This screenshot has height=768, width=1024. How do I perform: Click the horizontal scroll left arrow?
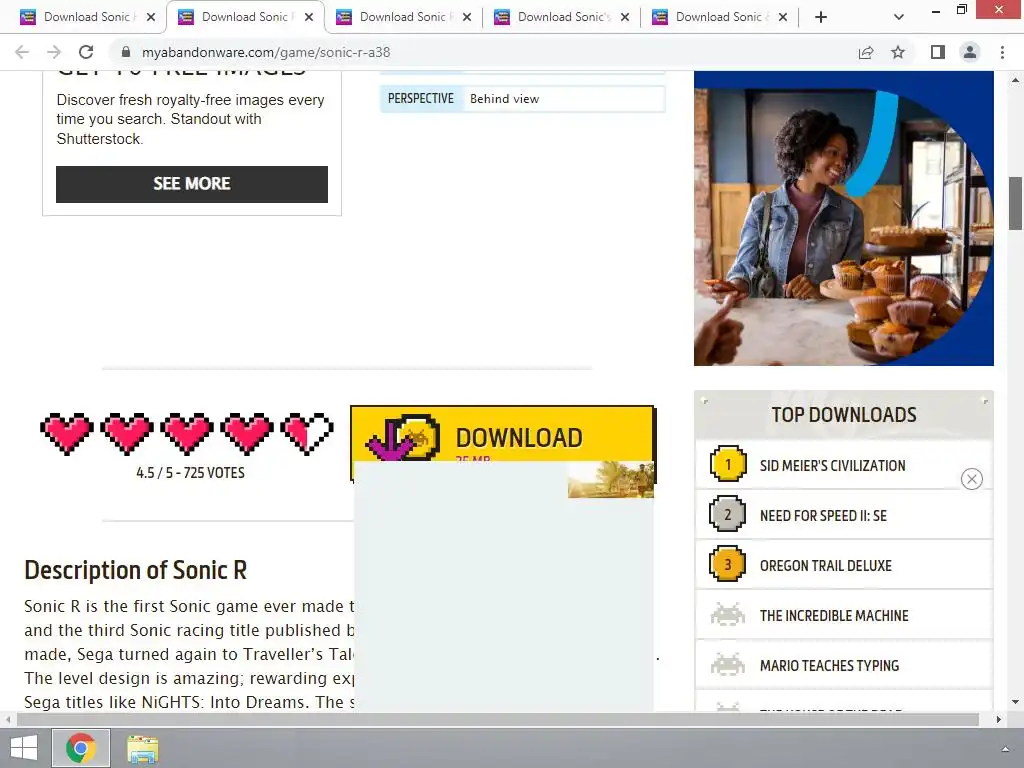pyautogui.click(x=7, y=719)
